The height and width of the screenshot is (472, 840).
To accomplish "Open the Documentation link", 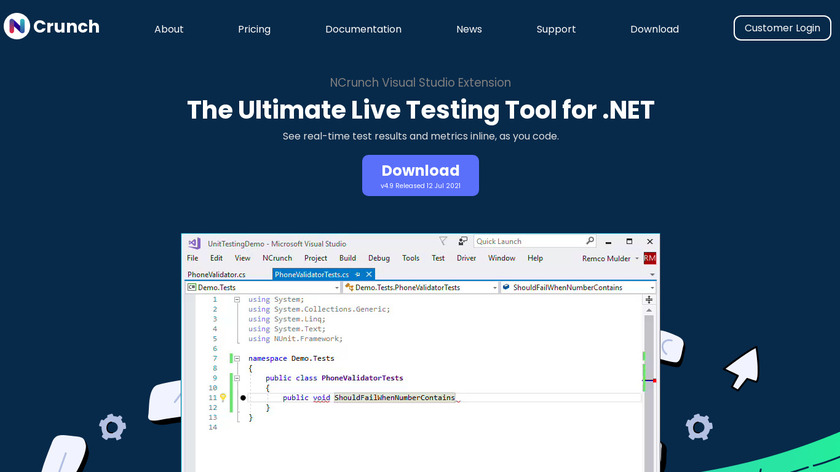I will (x=363, y=29).
